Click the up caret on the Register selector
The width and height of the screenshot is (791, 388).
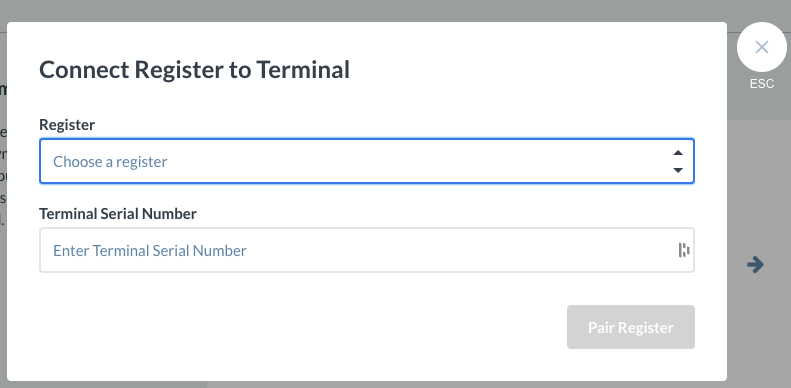(678, 153)
